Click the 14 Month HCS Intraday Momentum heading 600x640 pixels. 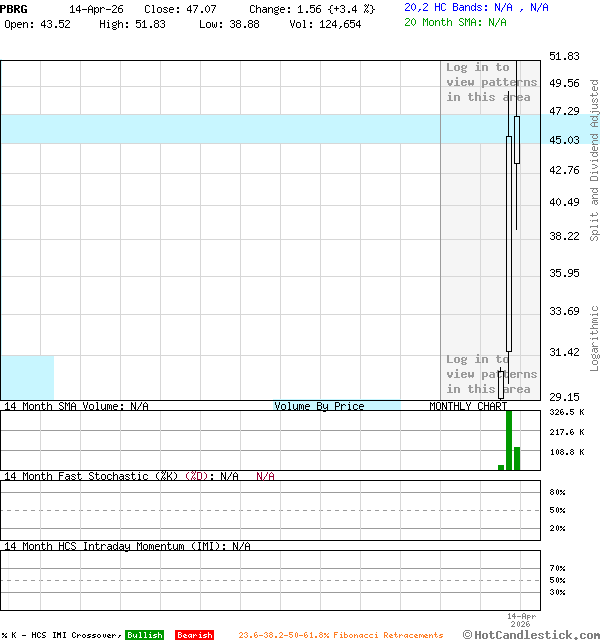click(113, 546)
